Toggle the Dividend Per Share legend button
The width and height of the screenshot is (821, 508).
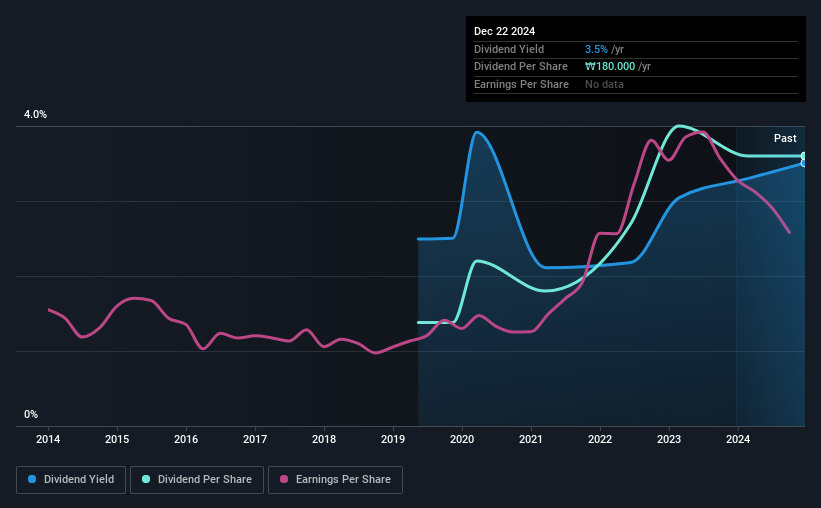pos(197,480)
